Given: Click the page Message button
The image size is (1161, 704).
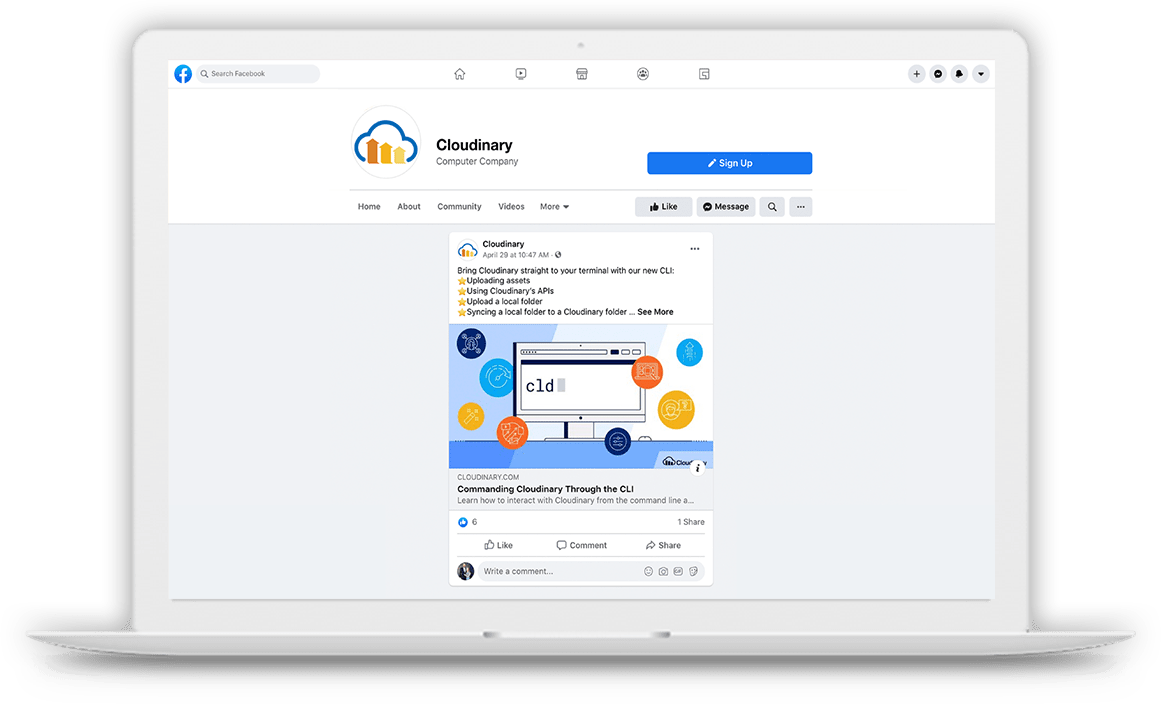Looking at the screenshot, I should click(726, 207).
